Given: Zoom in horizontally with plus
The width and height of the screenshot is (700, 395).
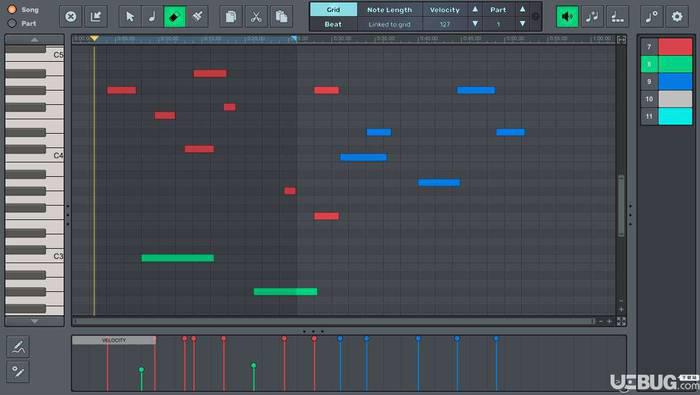Looking at the screenshot, I should 609,321.
